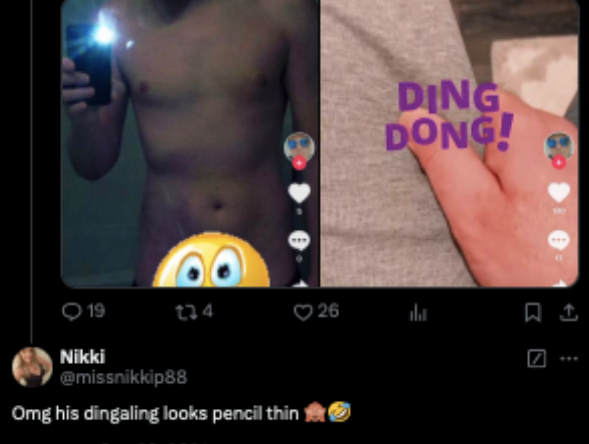Open the Grok slash icon beside Nikki's reply
589x444 pixels.
coord(536,358)
